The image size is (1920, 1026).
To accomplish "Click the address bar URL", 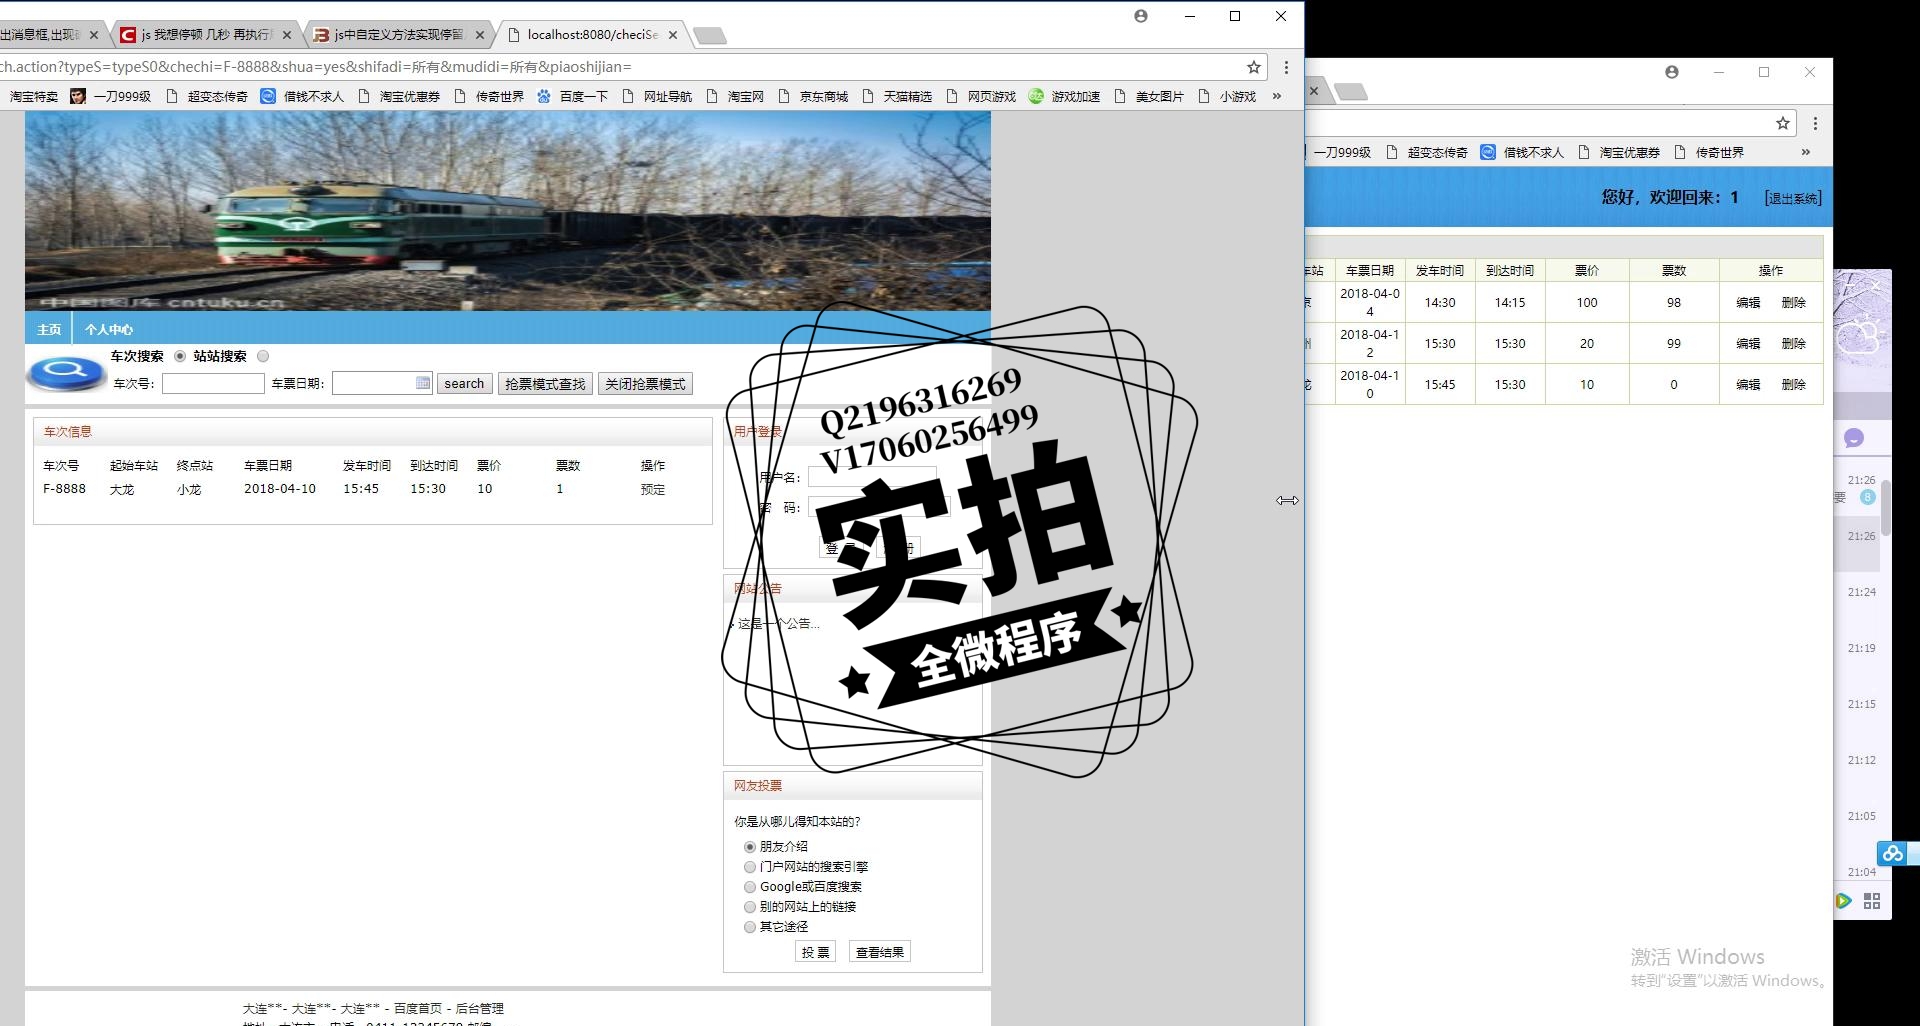I will tap(315, 67).
